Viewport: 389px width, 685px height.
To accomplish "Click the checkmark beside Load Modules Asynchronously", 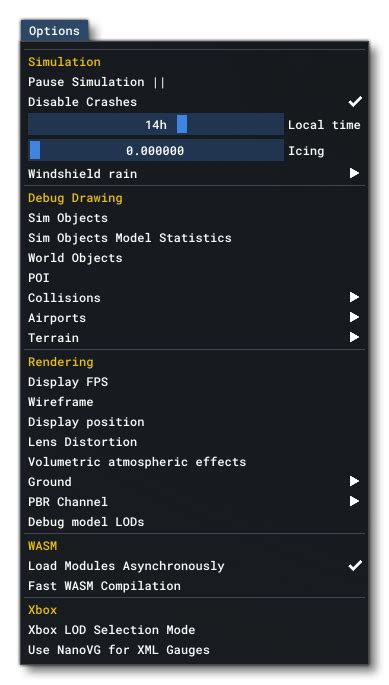I will [355, 566].
